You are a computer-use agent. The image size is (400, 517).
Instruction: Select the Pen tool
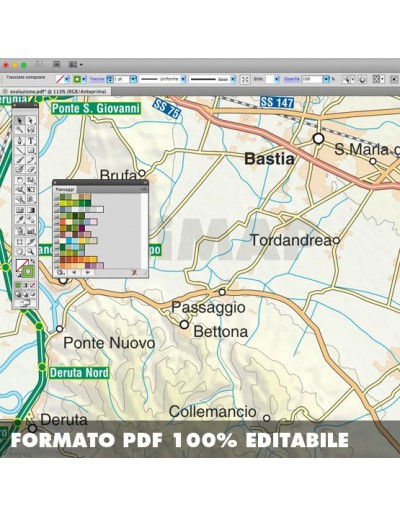(20, 140)
